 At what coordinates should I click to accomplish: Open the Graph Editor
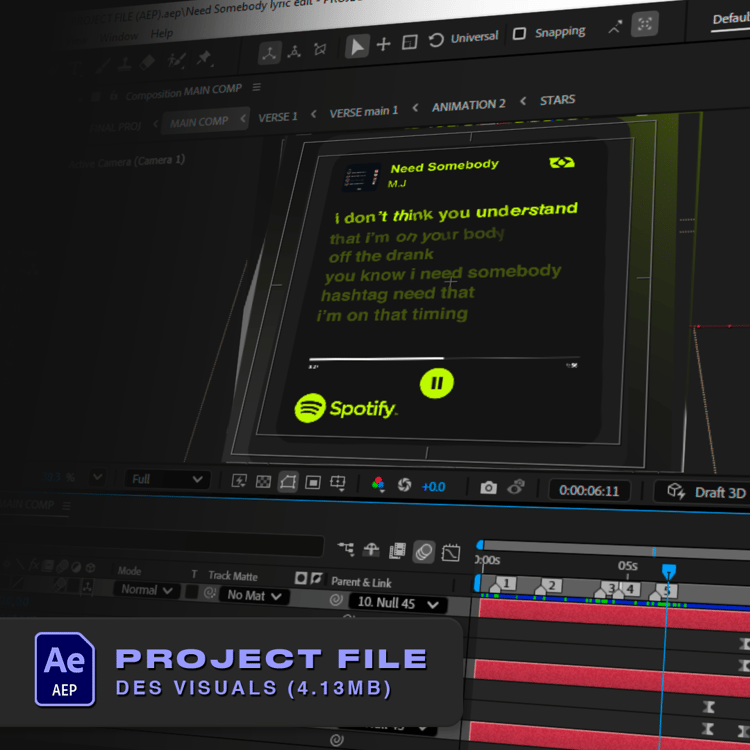pos(451,553)
